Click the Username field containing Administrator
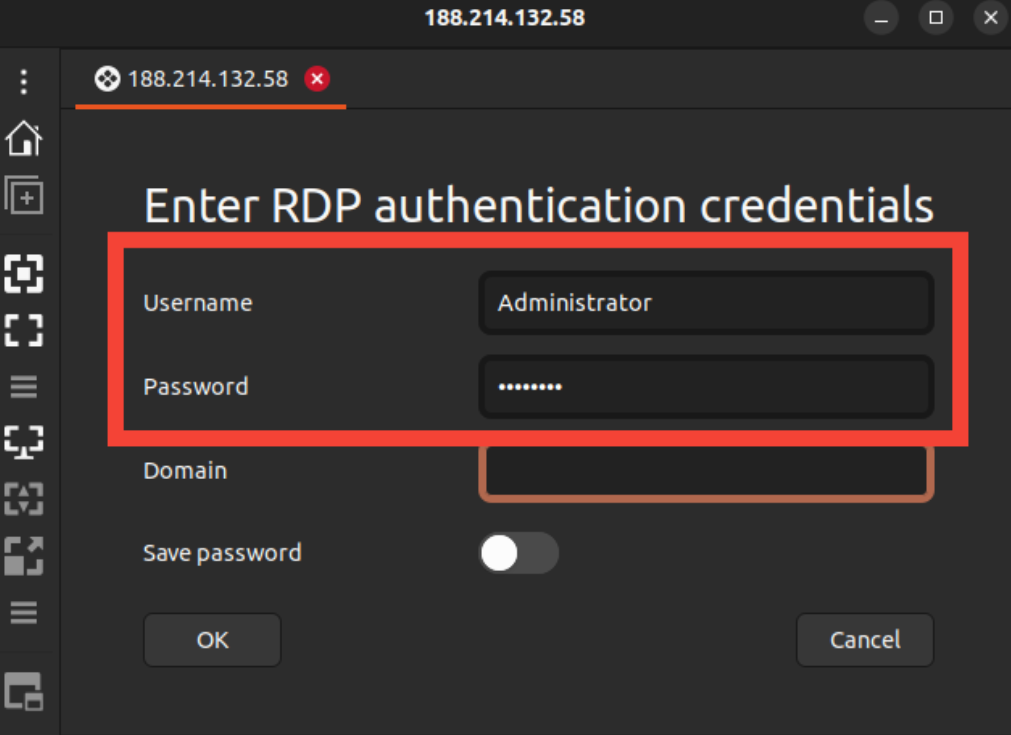This screenshot has height=735, width=1011. pyautogui.click(x=706, y=303)
